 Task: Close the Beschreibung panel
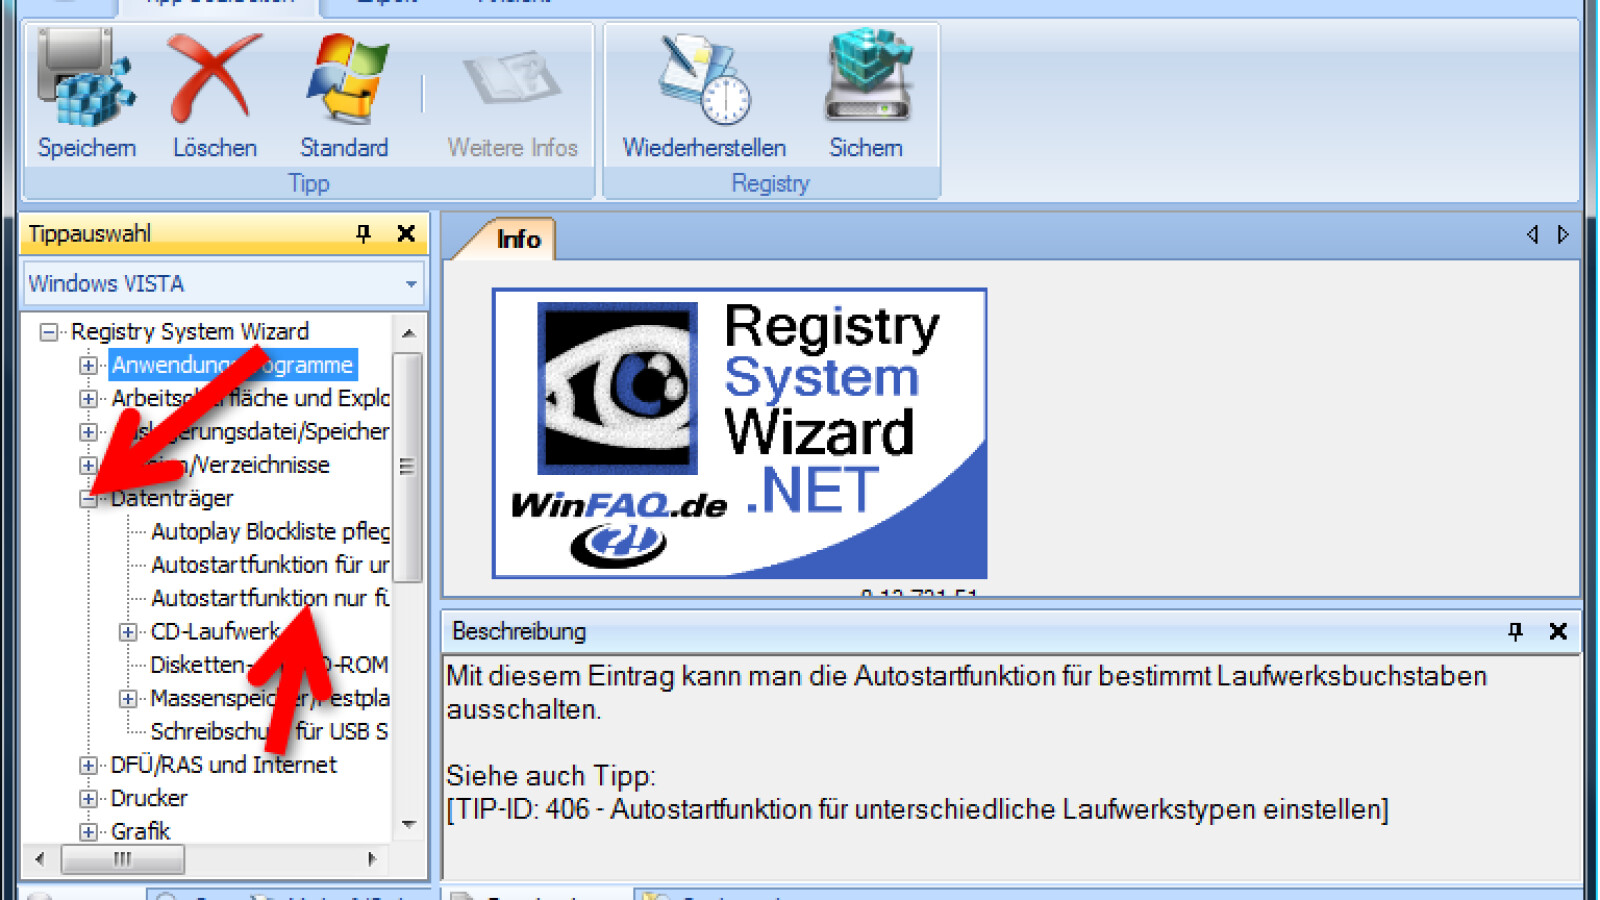(x=1558, y=631)
